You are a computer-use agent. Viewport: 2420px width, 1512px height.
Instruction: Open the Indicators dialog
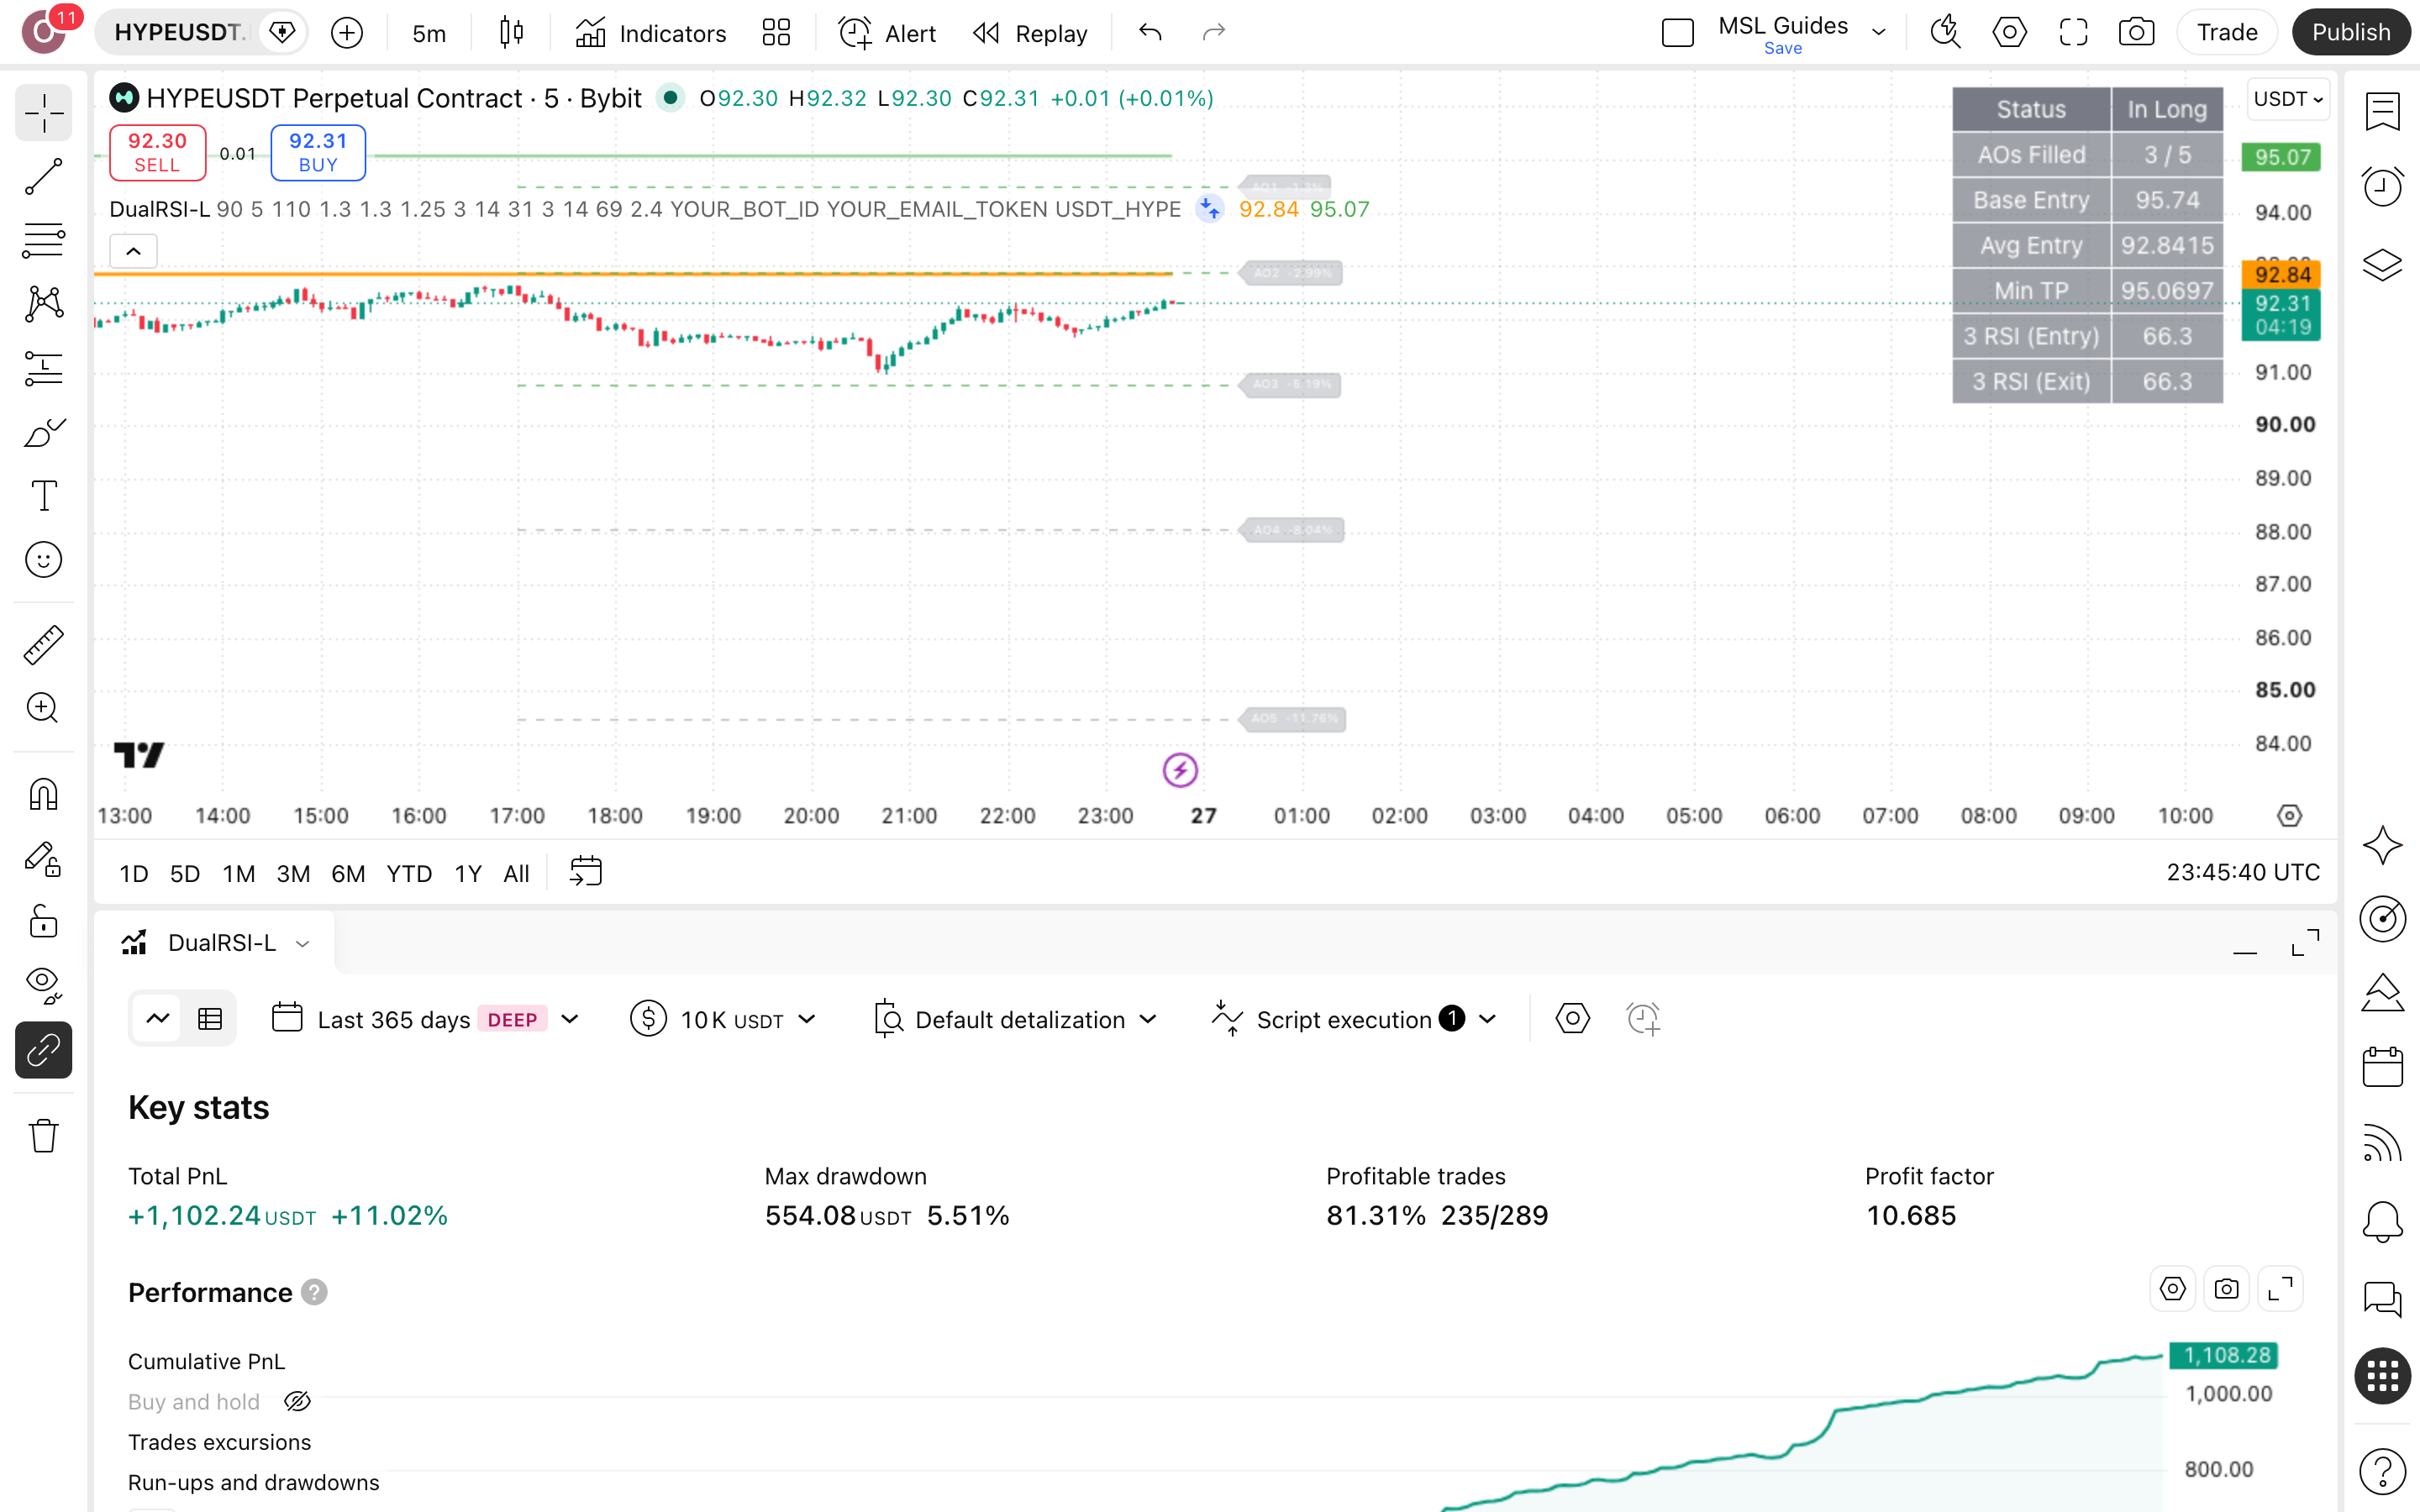click(x=651, y=33)
